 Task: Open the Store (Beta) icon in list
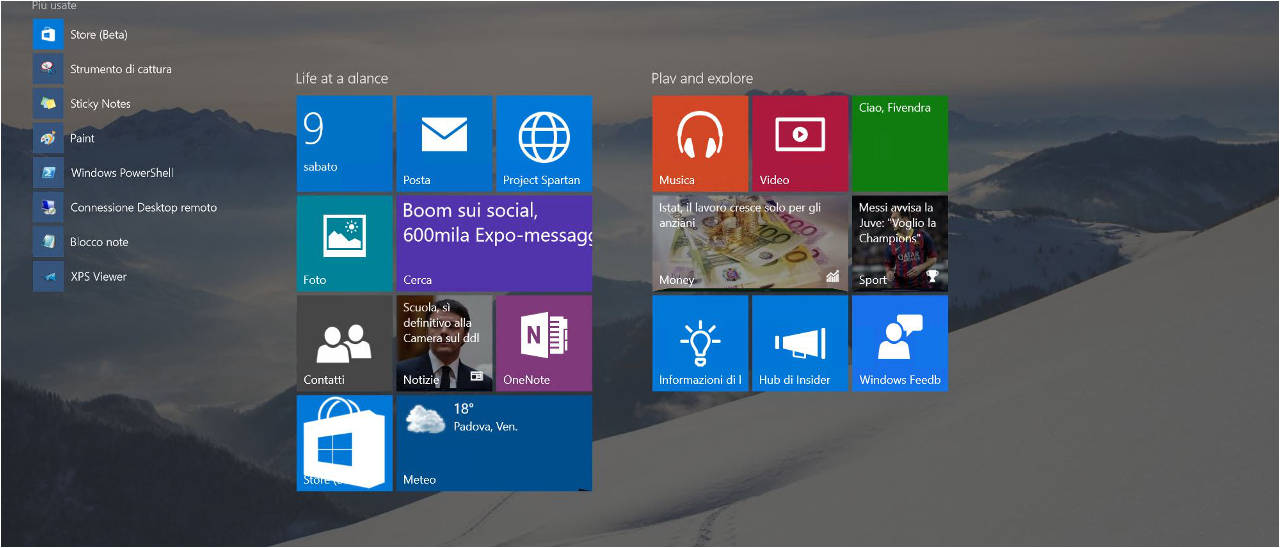coord(48,34)
